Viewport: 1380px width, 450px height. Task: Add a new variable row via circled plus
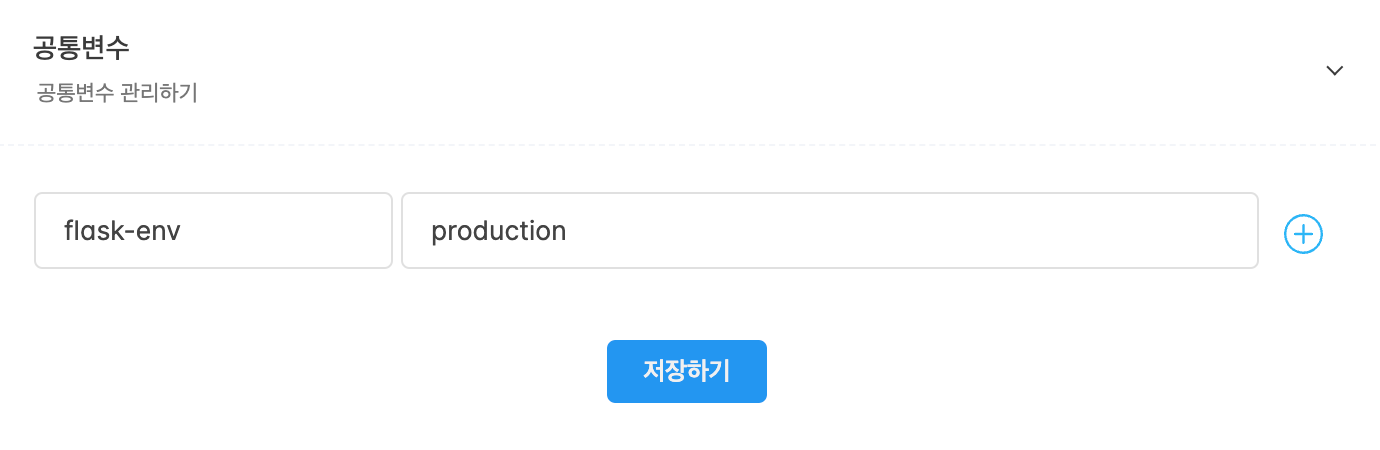(x=1302, y=234)
